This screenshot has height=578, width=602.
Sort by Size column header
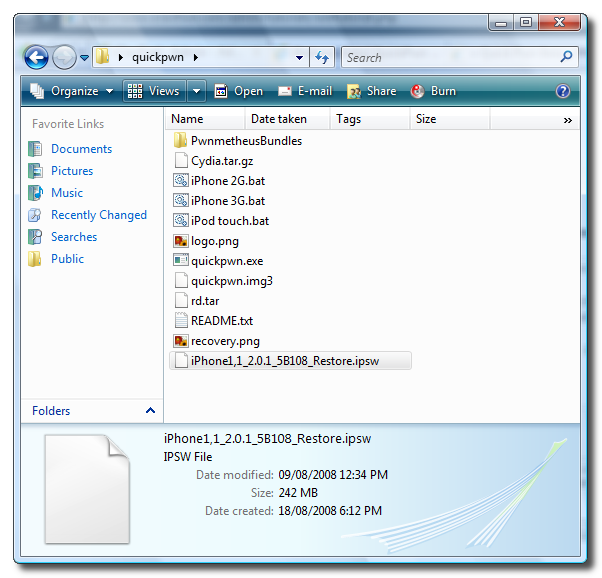pos(450,119)
